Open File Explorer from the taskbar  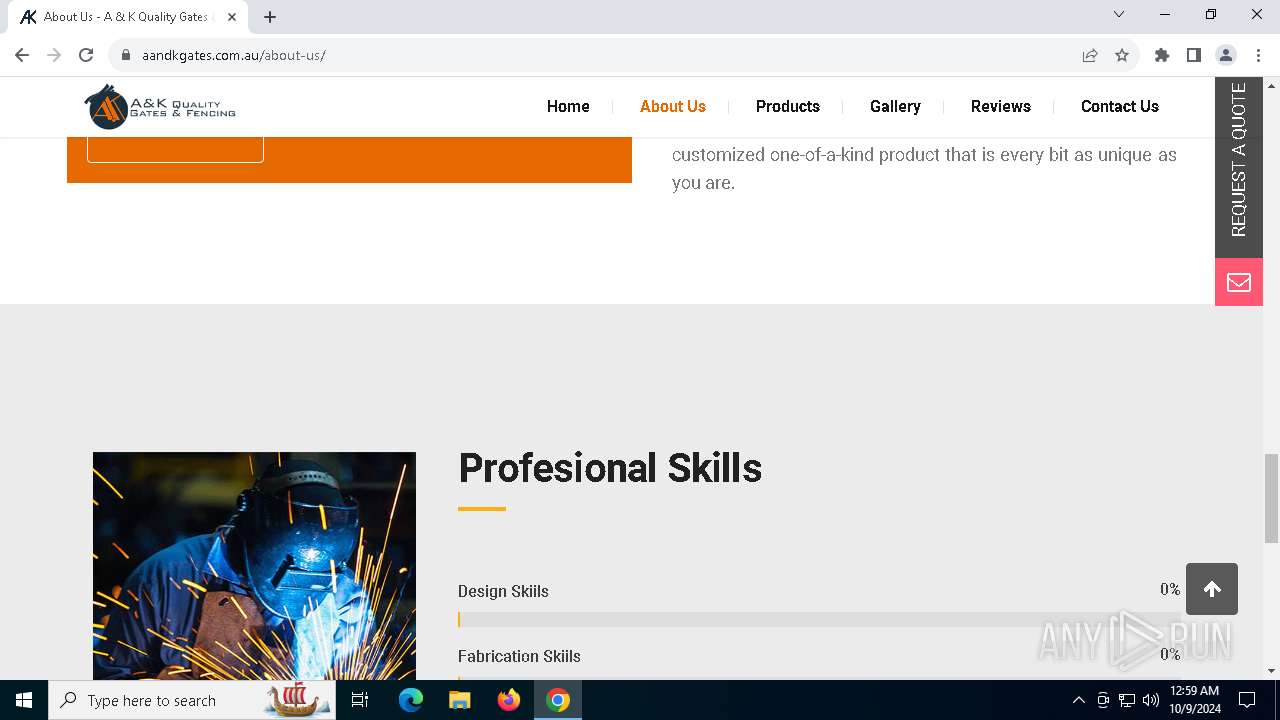460,700
